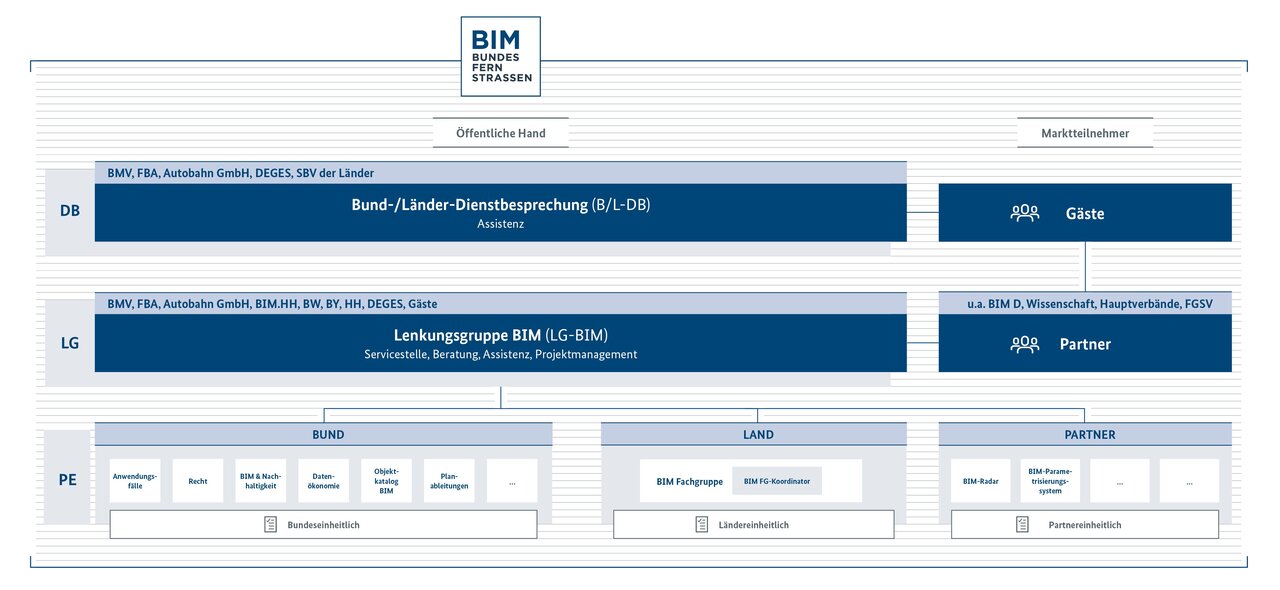The height and width of the screenshot is (590, 1280).
Task: Click the document icon in Partnereinheitlich bar
Action: pyautogui.click(x=1022, y=523)
